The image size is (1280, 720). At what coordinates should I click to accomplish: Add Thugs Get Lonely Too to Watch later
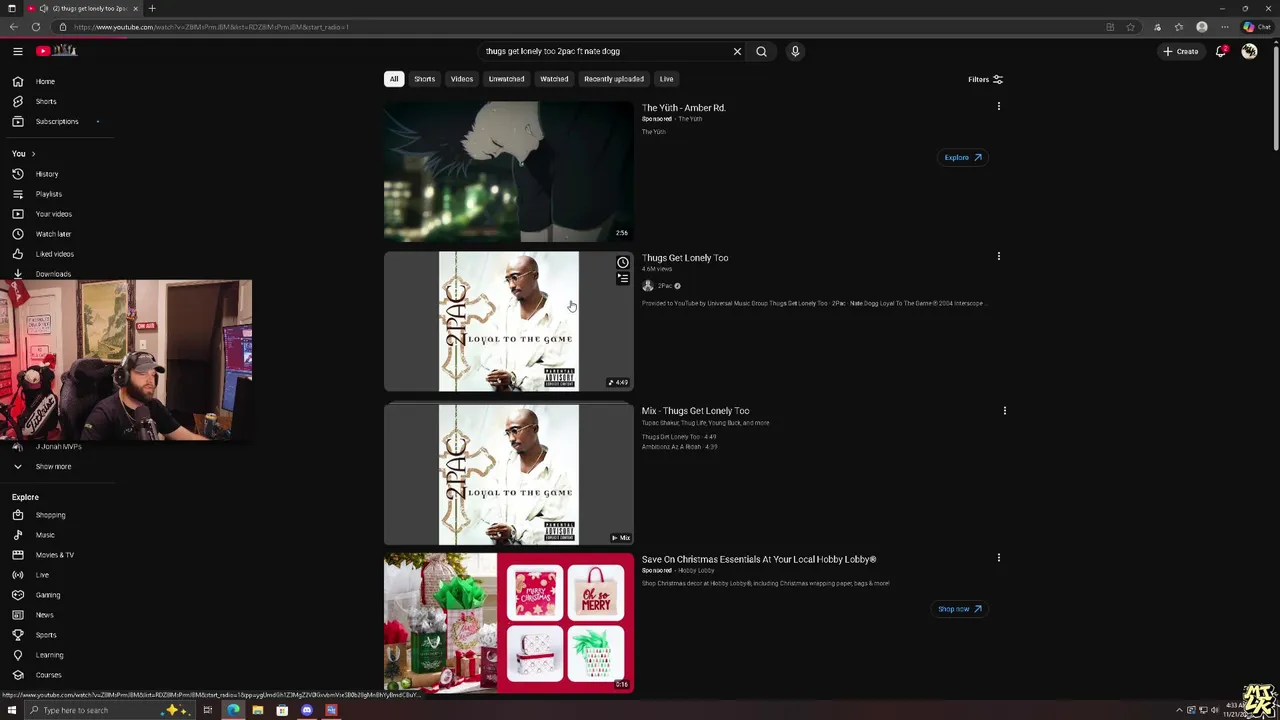(622, 263)
